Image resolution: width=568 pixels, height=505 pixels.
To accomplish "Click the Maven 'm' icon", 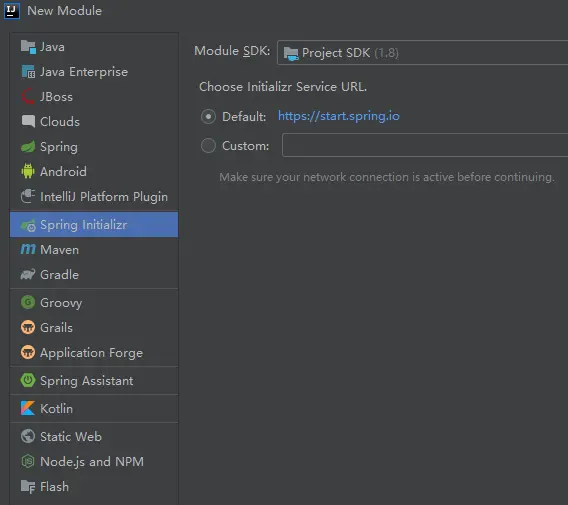I will 28,249.
